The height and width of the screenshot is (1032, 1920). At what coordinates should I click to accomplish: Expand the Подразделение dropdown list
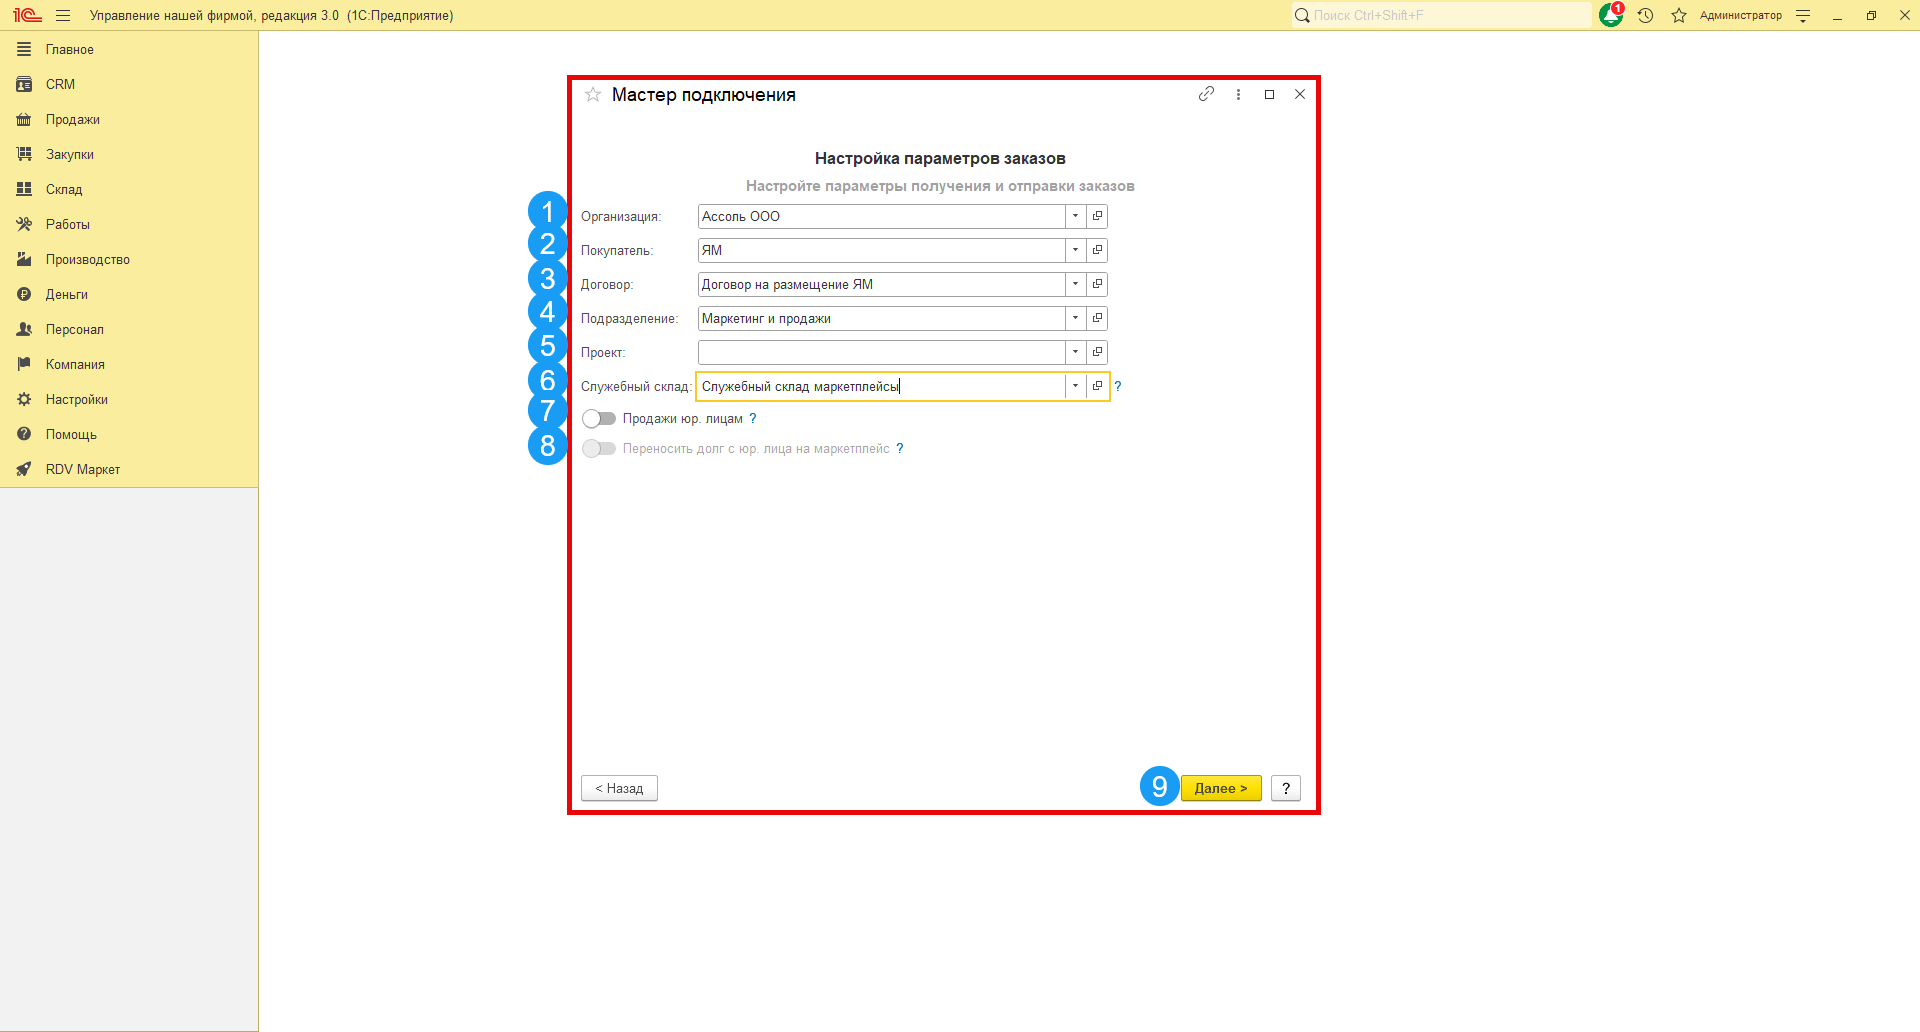1076,318
